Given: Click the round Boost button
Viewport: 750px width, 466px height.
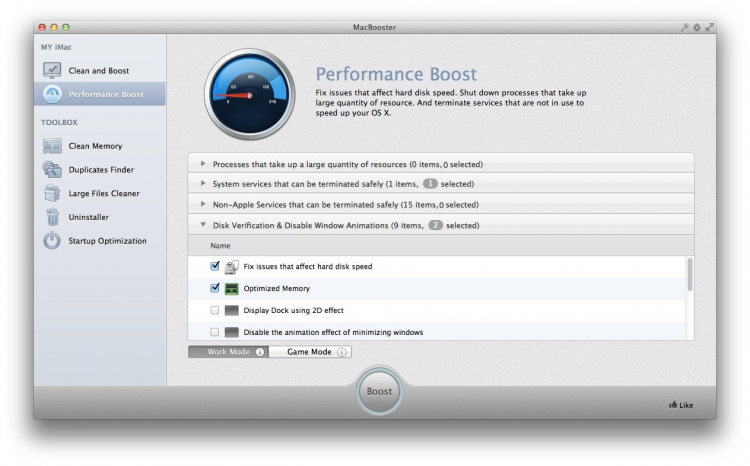Looking at the screenshot, I should (379, 391).
